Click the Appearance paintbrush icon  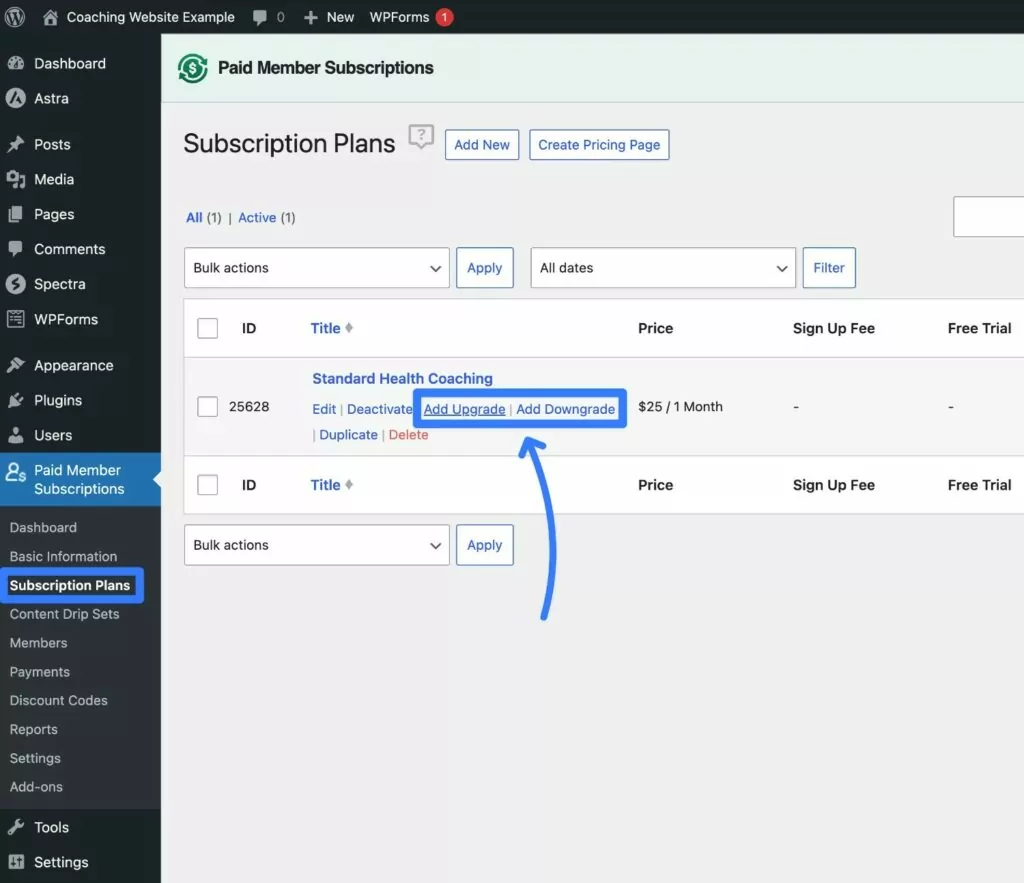(x=16, y=365)
